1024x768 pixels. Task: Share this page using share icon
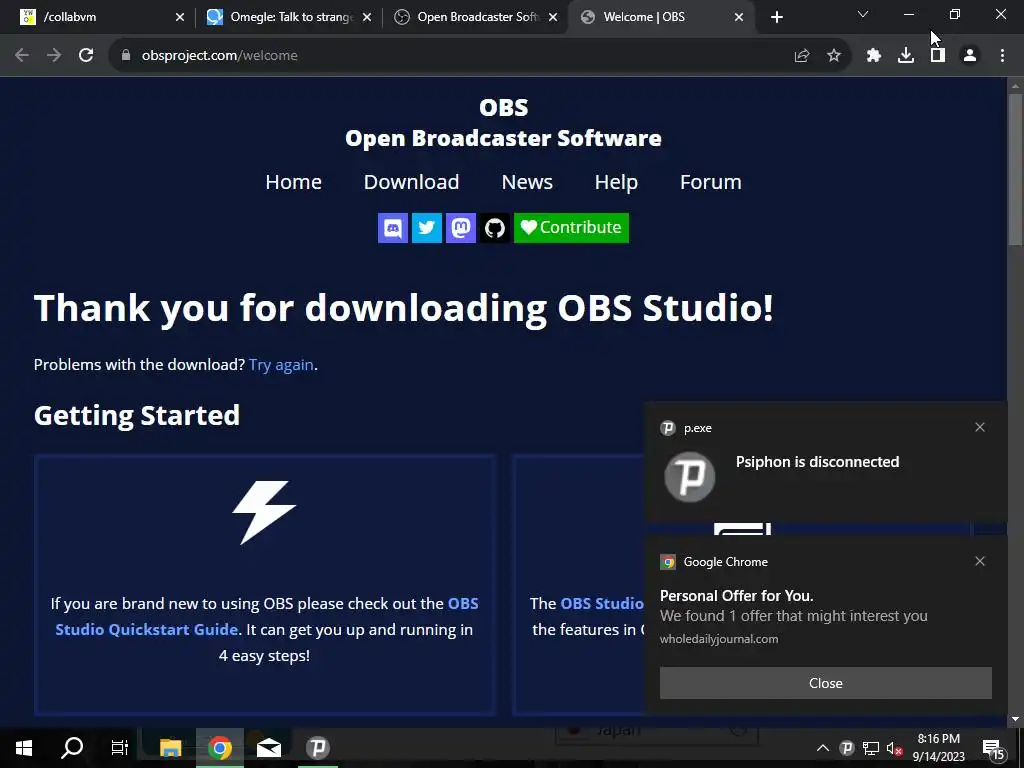coord(802,56)
